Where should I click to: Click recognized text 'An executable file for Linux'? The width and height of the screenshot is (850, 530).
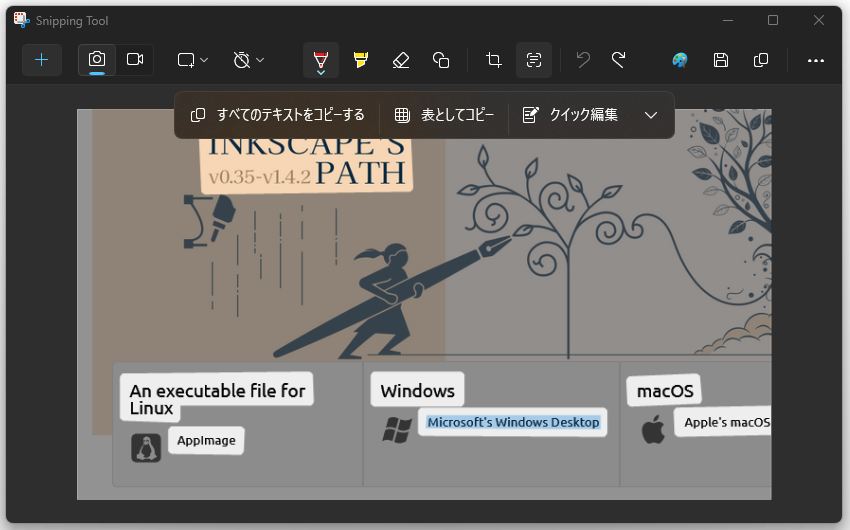tap(217, 399)
